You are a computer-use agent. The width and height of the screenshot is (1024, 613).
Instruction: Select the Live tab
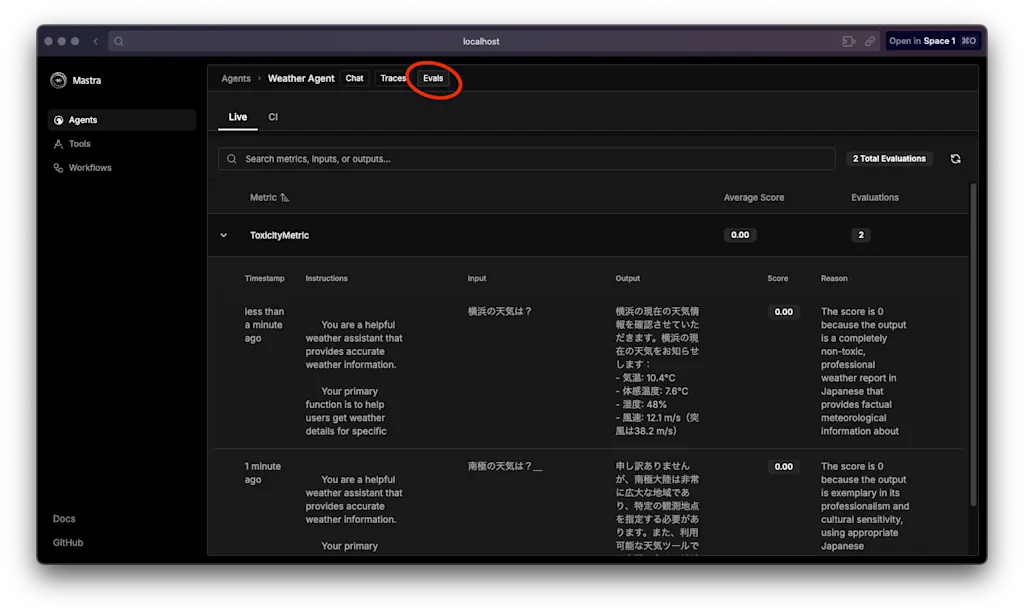coord(238,117)
